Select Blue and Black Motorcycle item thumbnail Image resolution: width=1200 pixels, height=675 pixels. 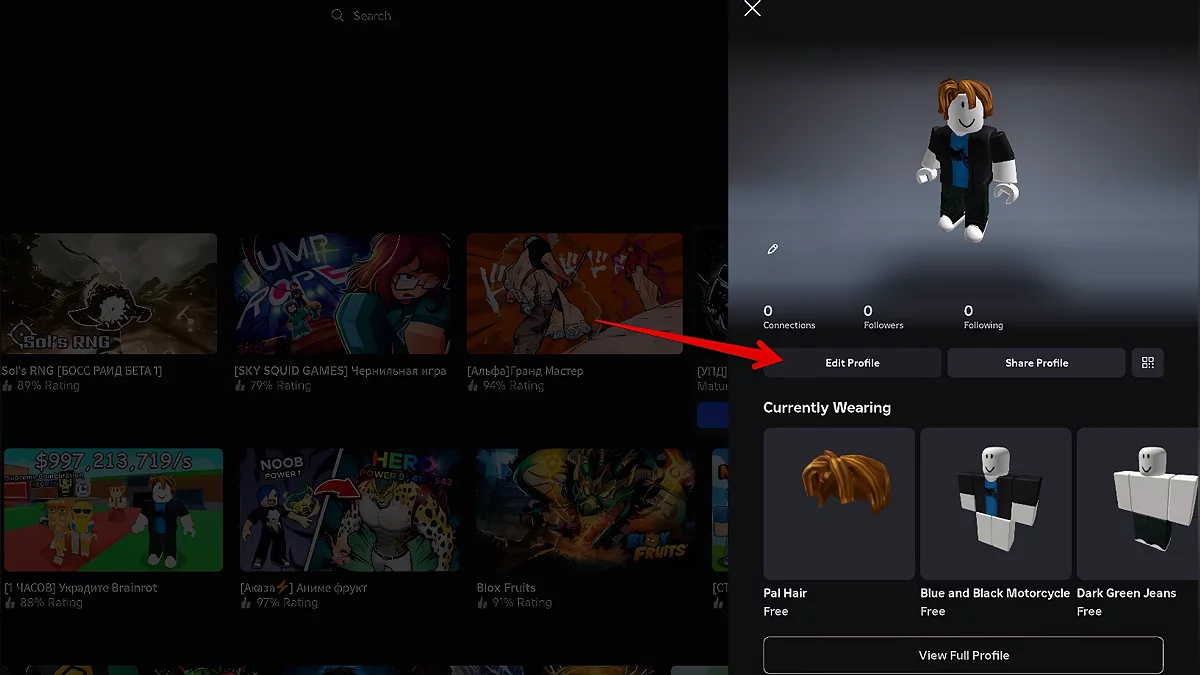pos(996,504)
